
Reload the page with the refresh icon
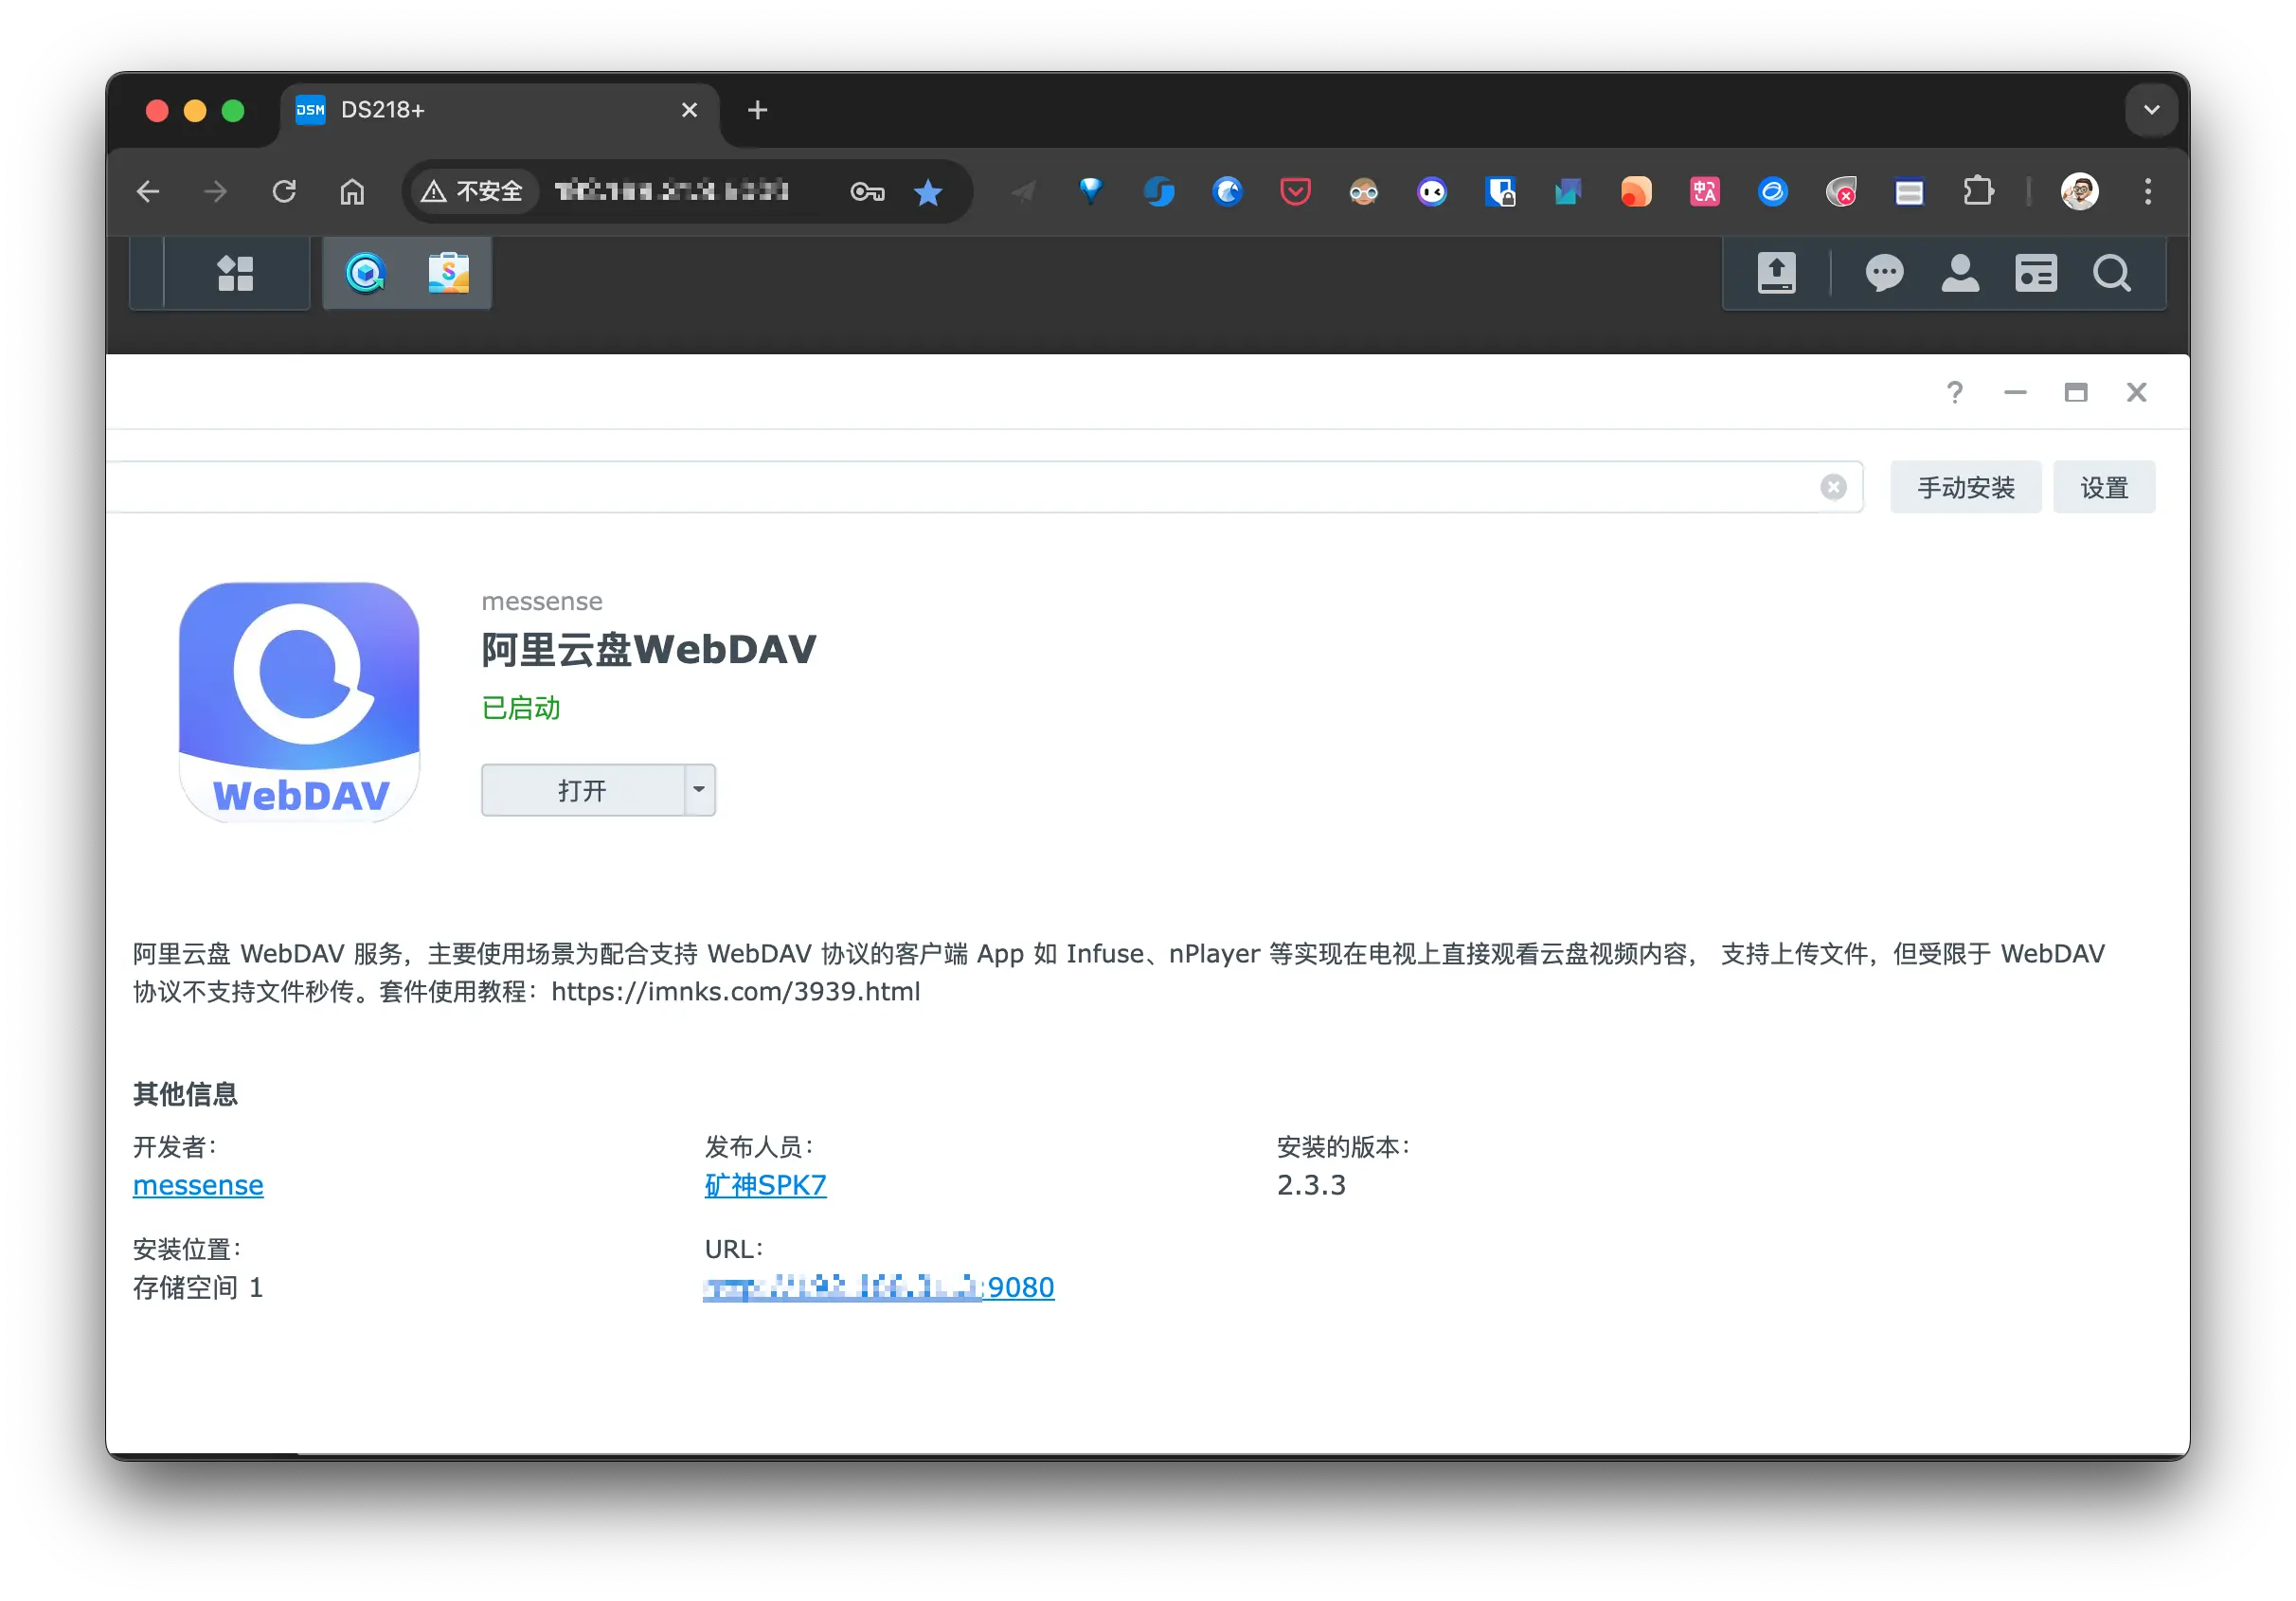285,191
